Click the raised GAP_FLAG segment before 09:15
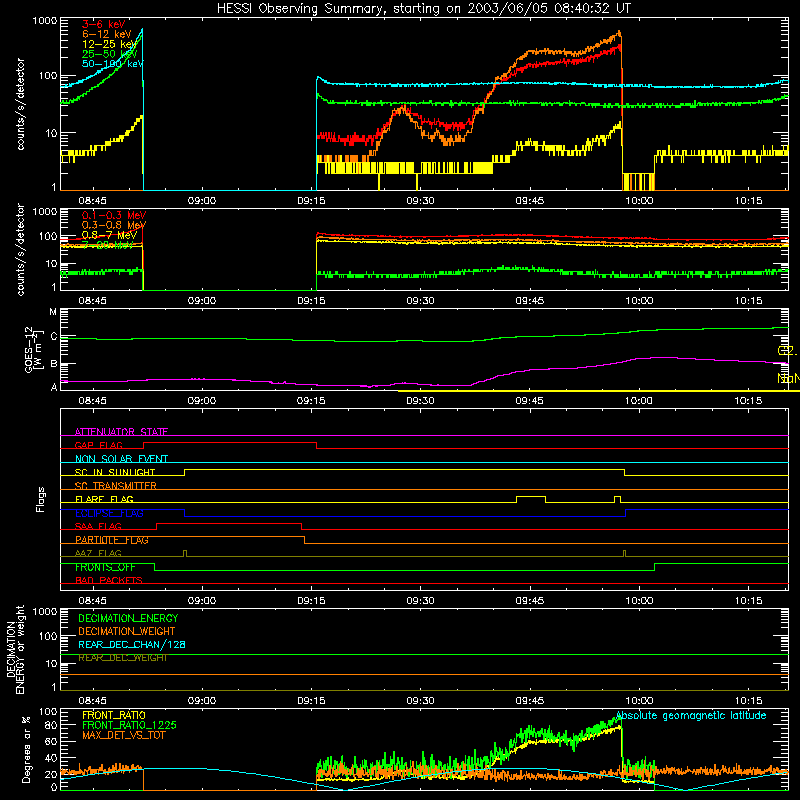This screenshot has height=800, width=800. [230, 443]
